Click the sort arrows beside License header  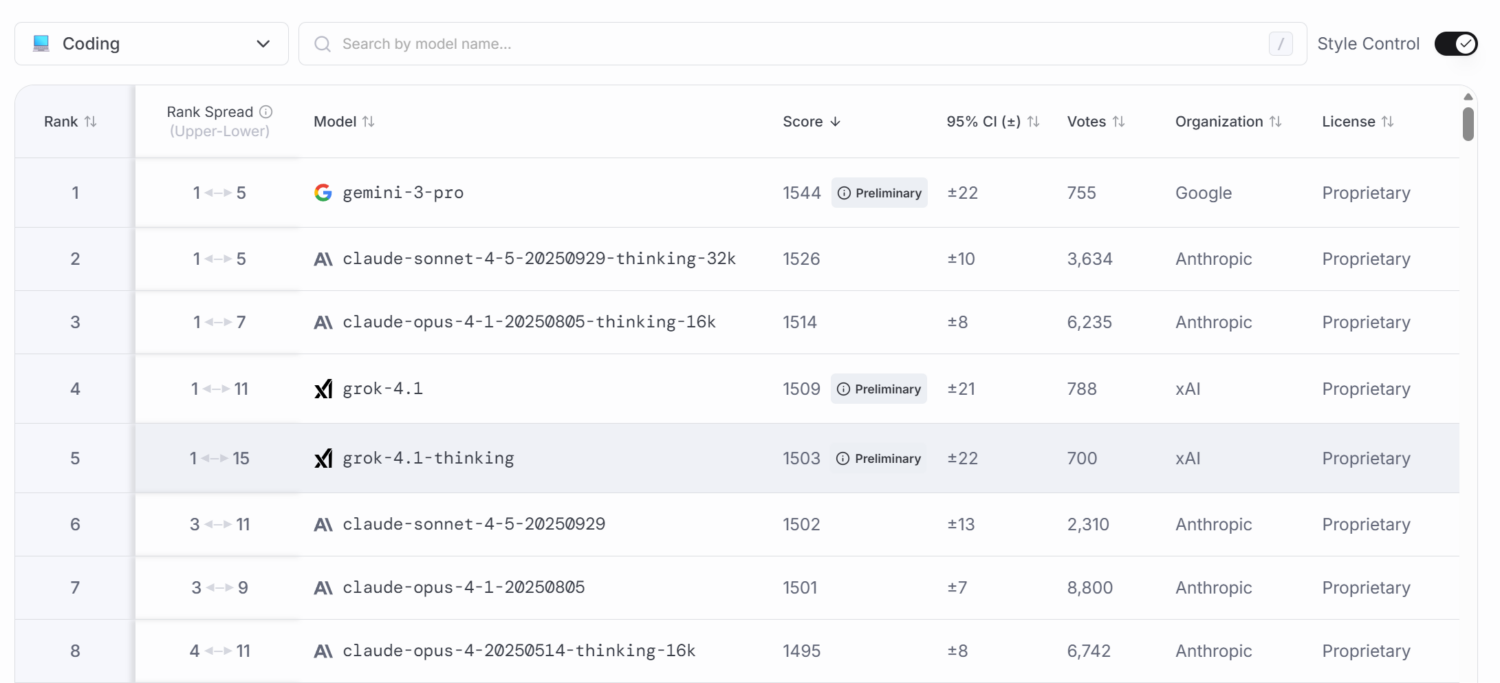(x=1388, y=121)
